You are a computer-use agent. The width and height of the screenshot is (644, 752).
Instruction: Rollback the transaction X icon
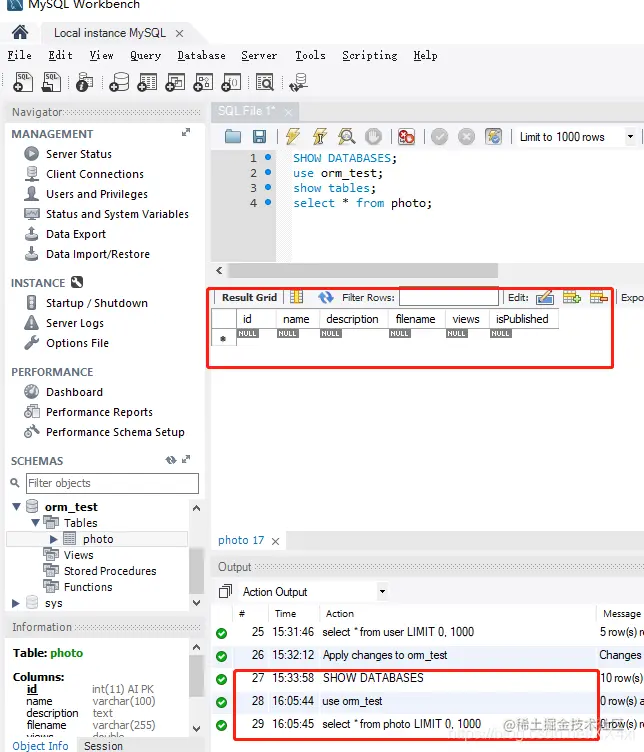tap(466, 137)
